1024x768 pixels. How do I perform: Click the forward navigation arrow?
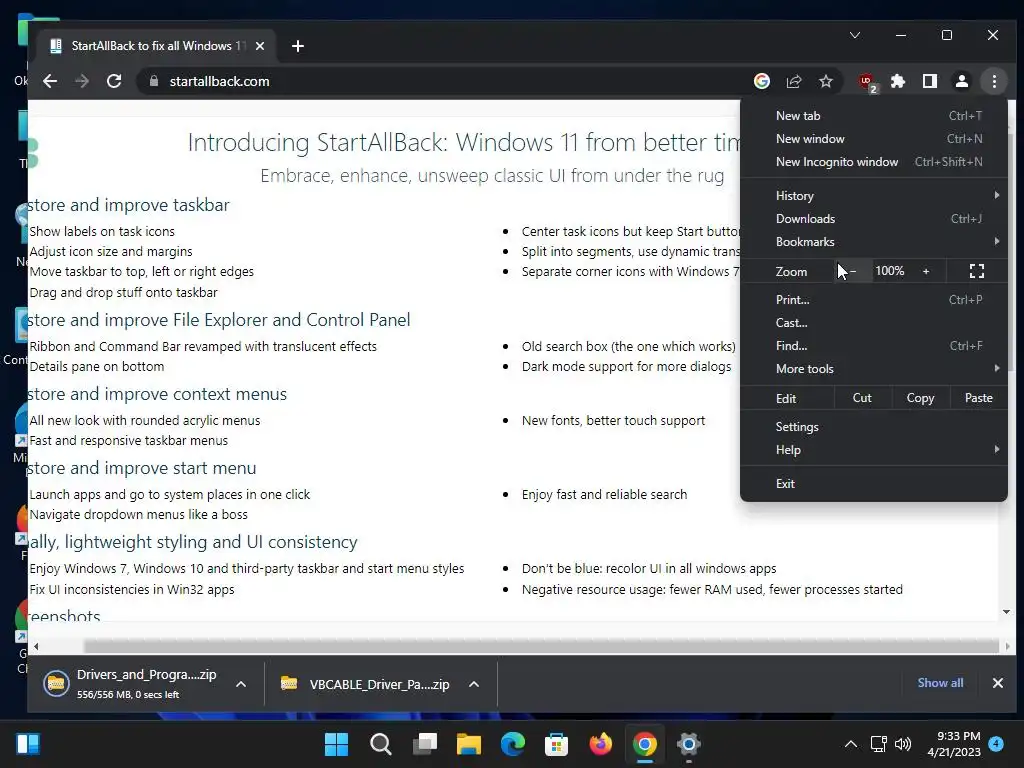click(82, 81)
